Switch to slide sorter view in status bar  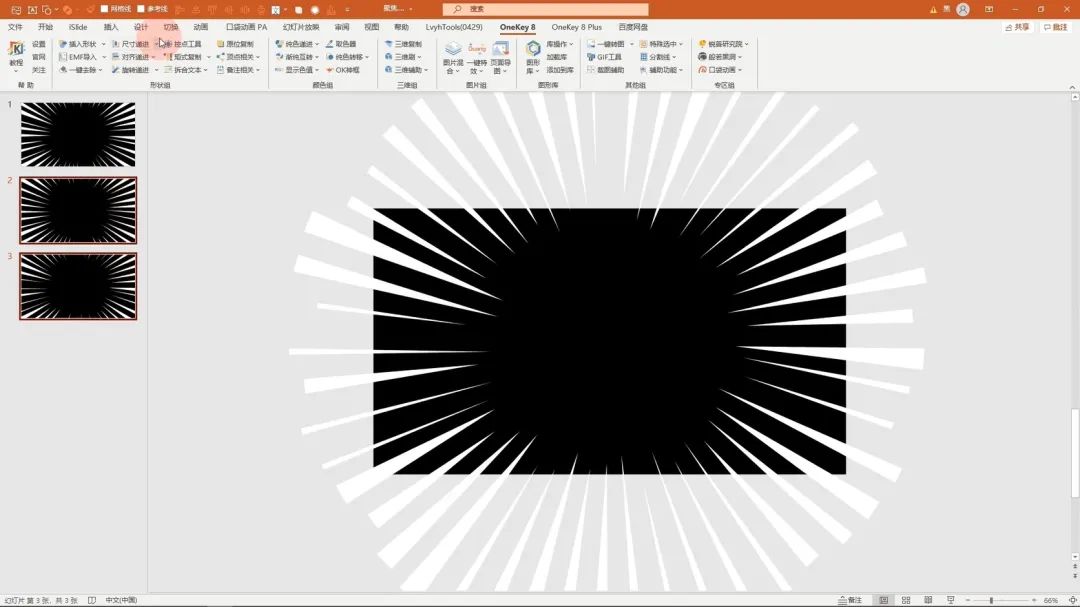tap(906, 600)
